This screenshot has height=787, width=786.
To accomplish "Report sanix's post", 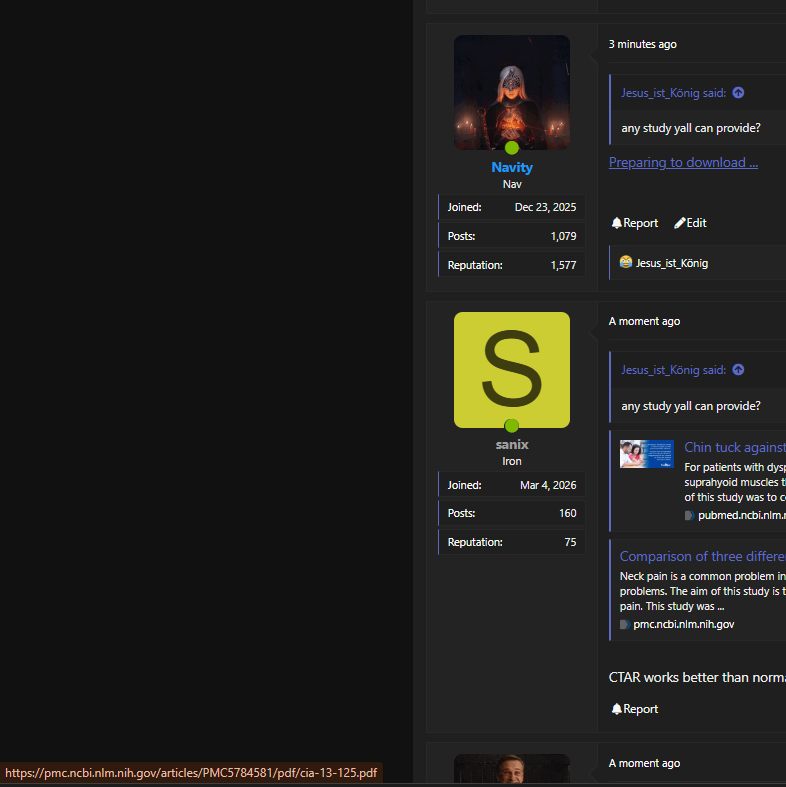I will click(x=635, y=709).
